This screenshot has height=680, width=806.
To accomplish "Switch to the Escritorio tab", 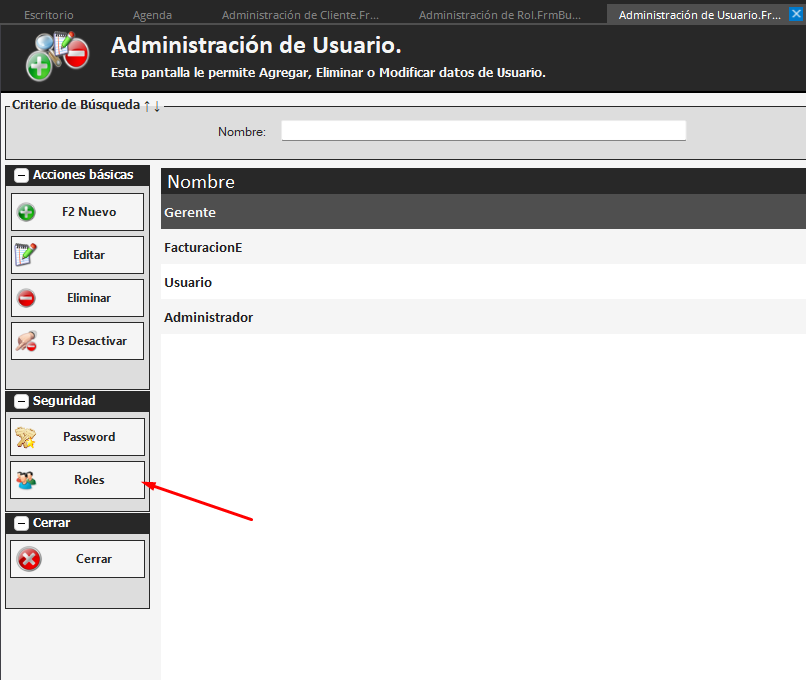I will pos(48,15).
